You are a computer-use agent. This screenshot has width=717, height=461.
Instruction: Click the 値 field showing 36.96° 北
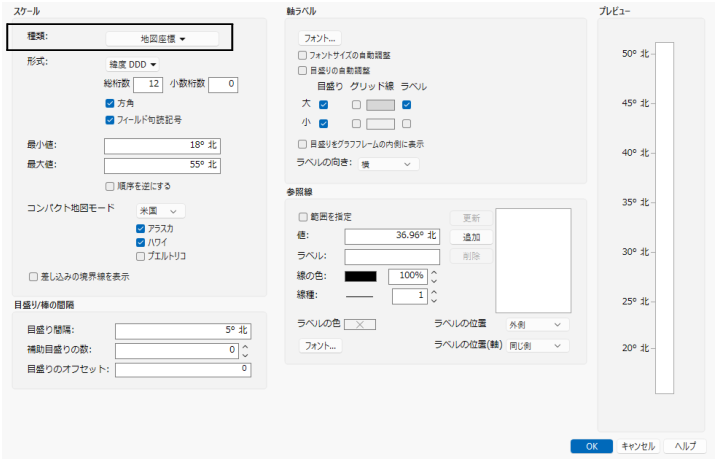[x=392, y=236]
